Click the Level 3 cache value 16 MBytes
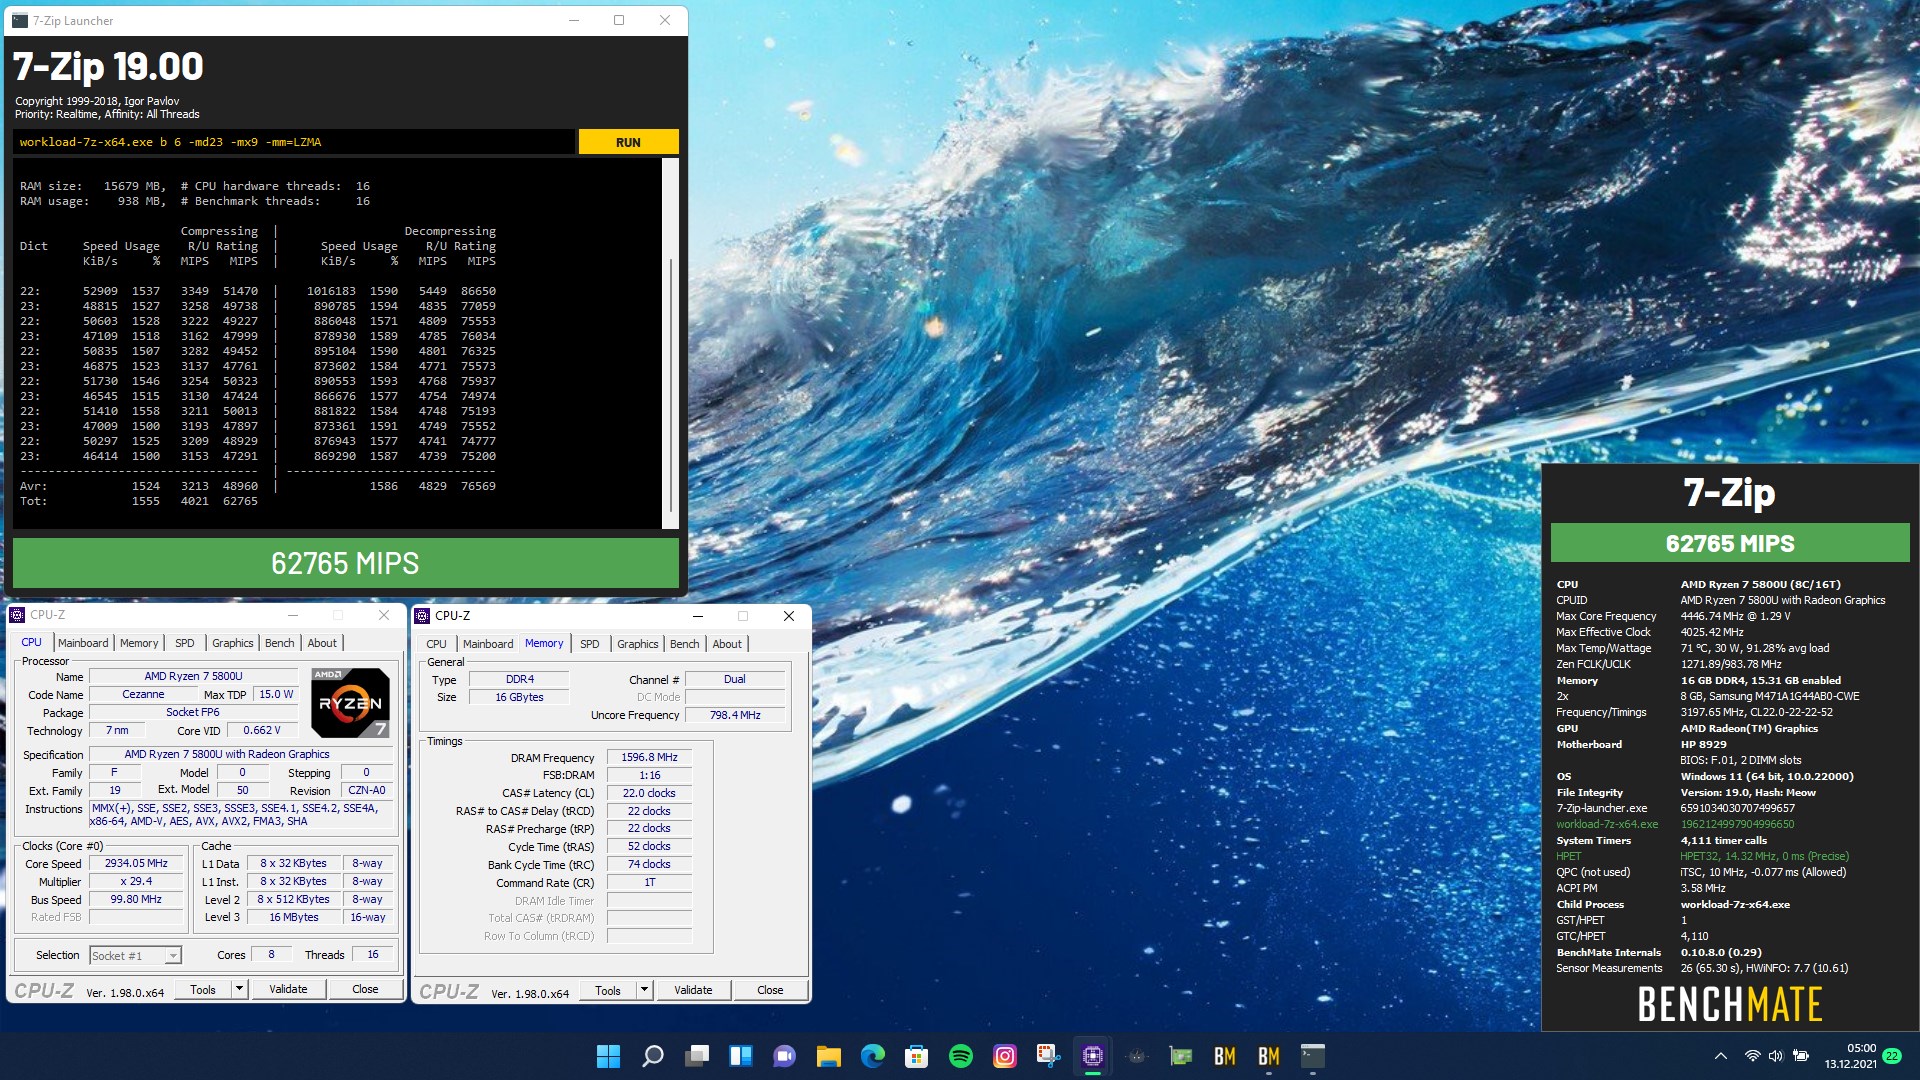Viewport: 1920px width, 1080px height. click(x=294, y=917)
